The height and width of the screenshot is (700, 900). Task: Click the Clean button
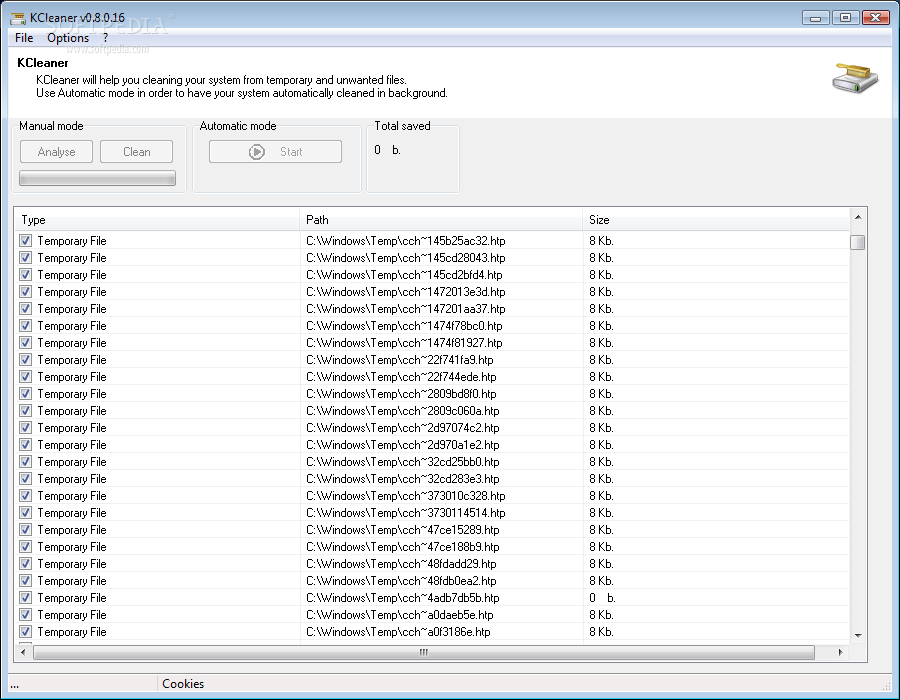(137, 152)
